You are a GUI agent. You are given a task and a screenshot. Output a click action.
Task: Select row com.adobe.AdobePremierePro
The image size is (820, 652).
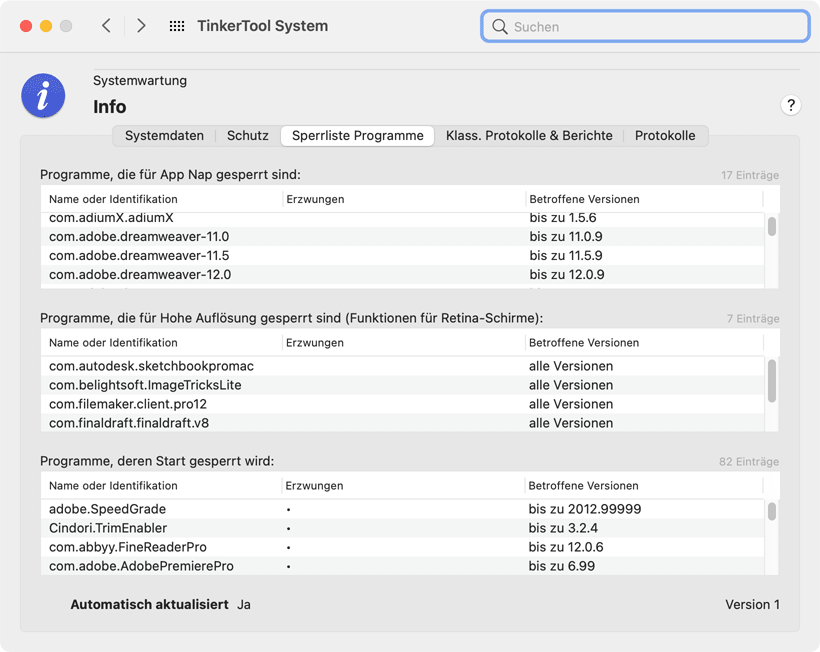[403, 566]
